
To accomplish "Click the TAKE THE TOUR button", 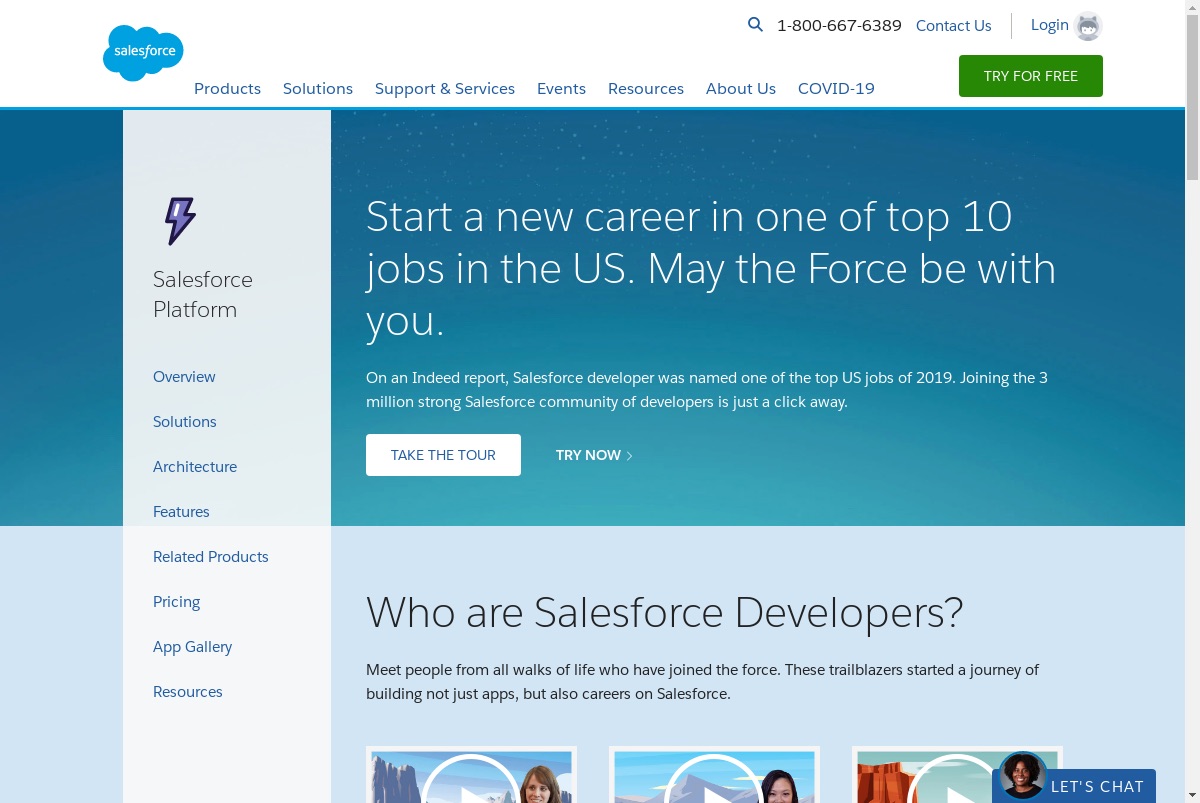I will (x=443, y=455).
